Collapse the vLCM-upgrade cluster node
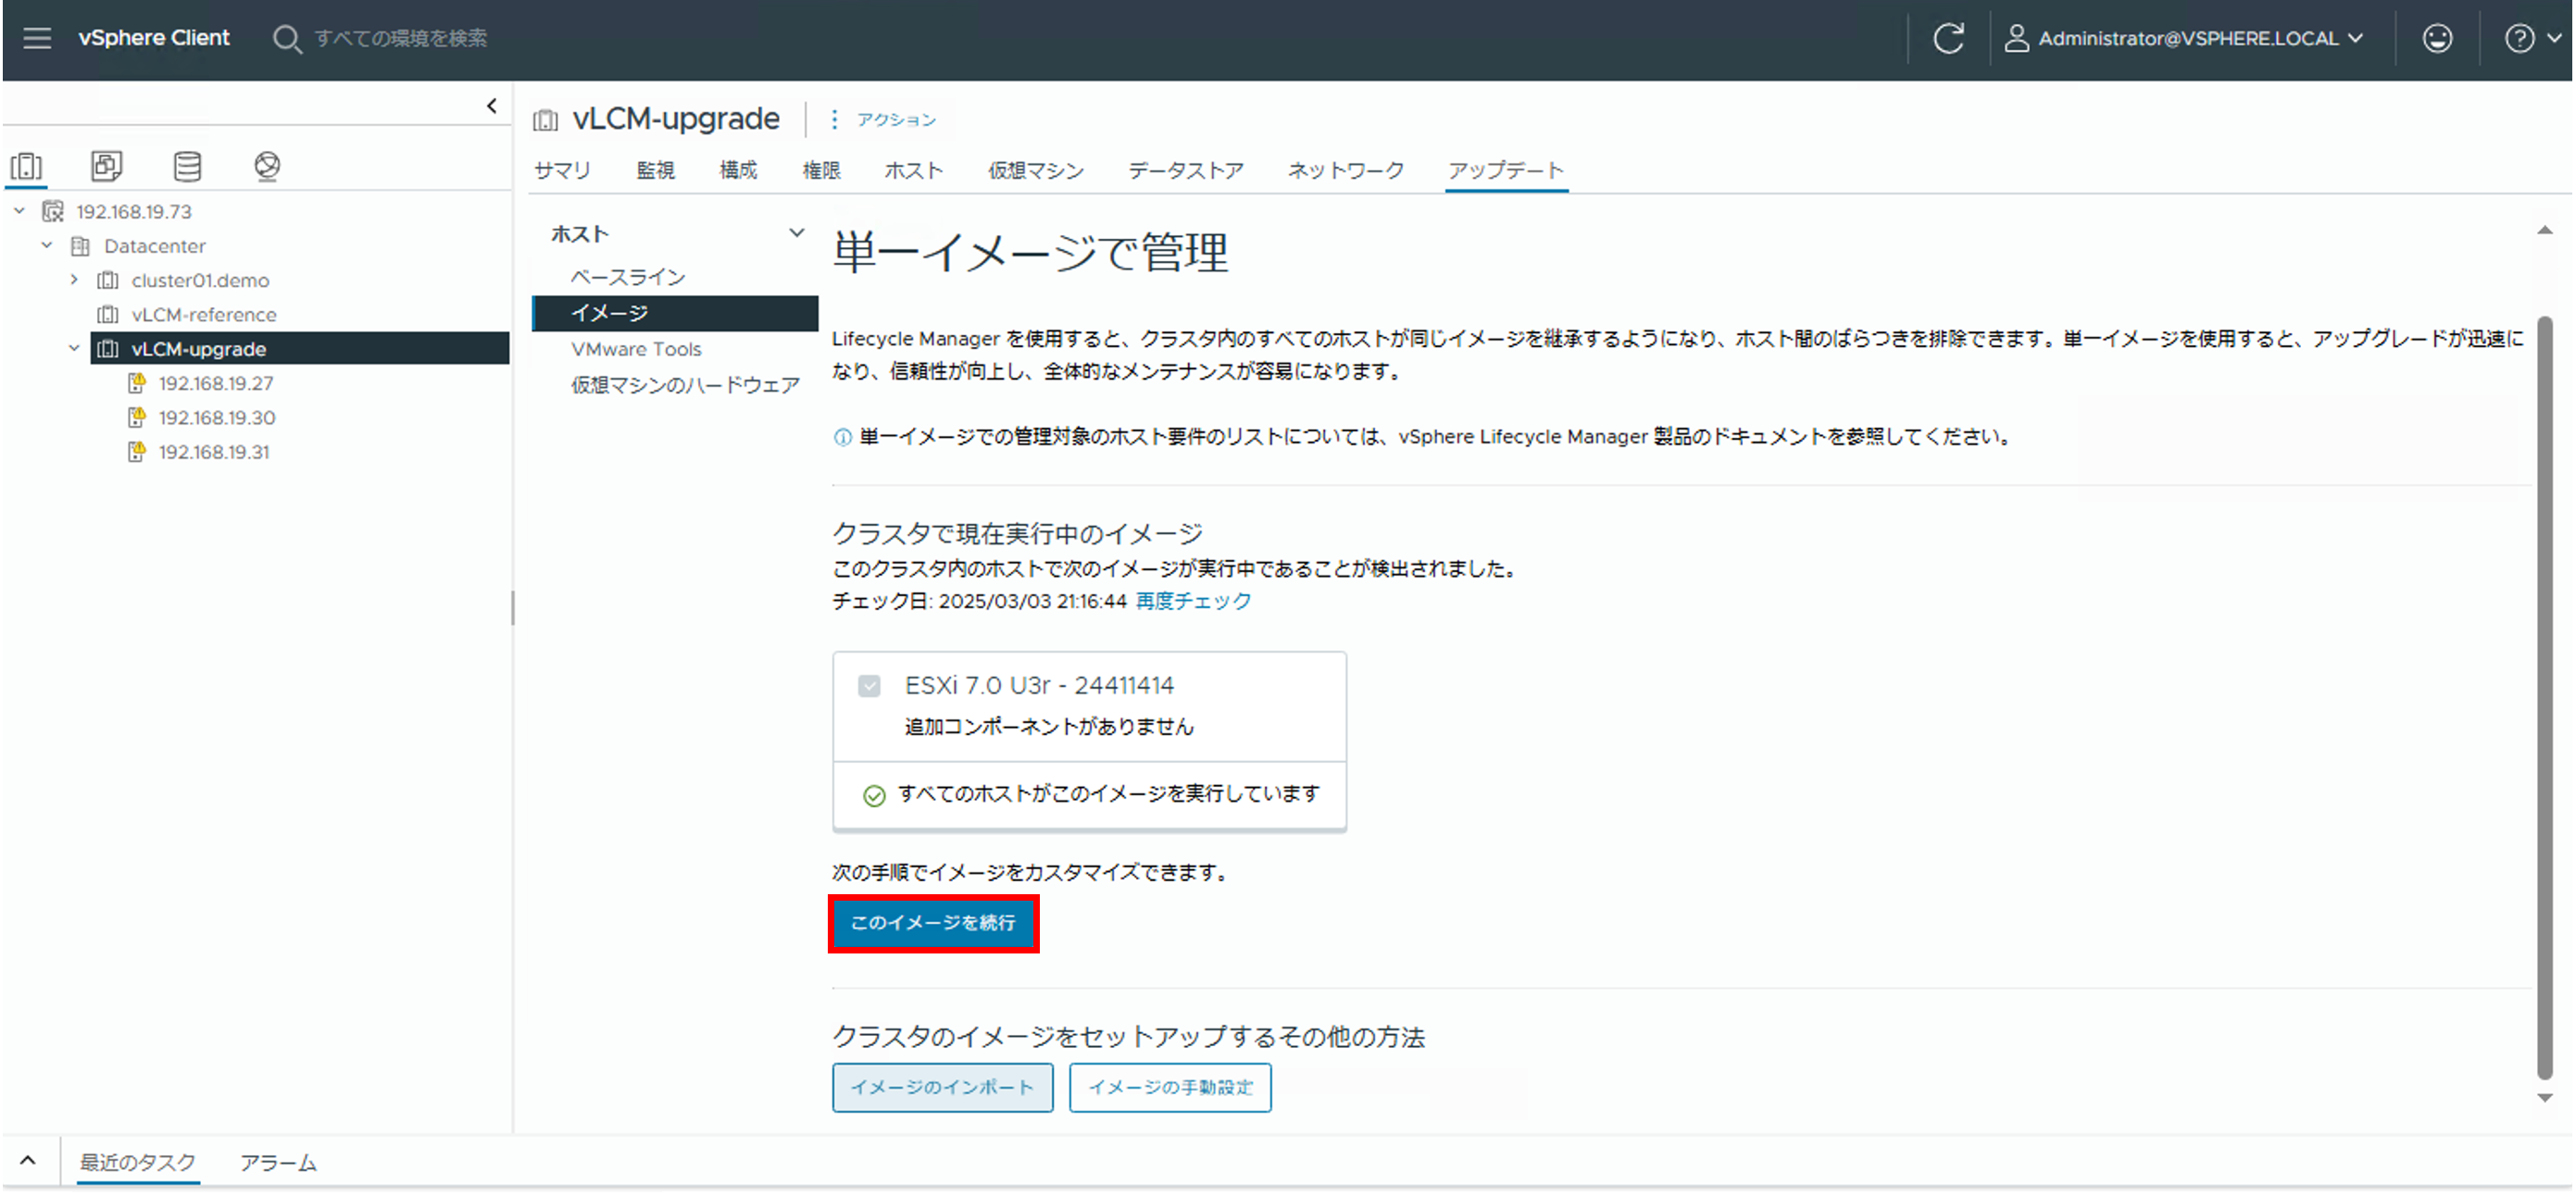 [x=74, y=349]
